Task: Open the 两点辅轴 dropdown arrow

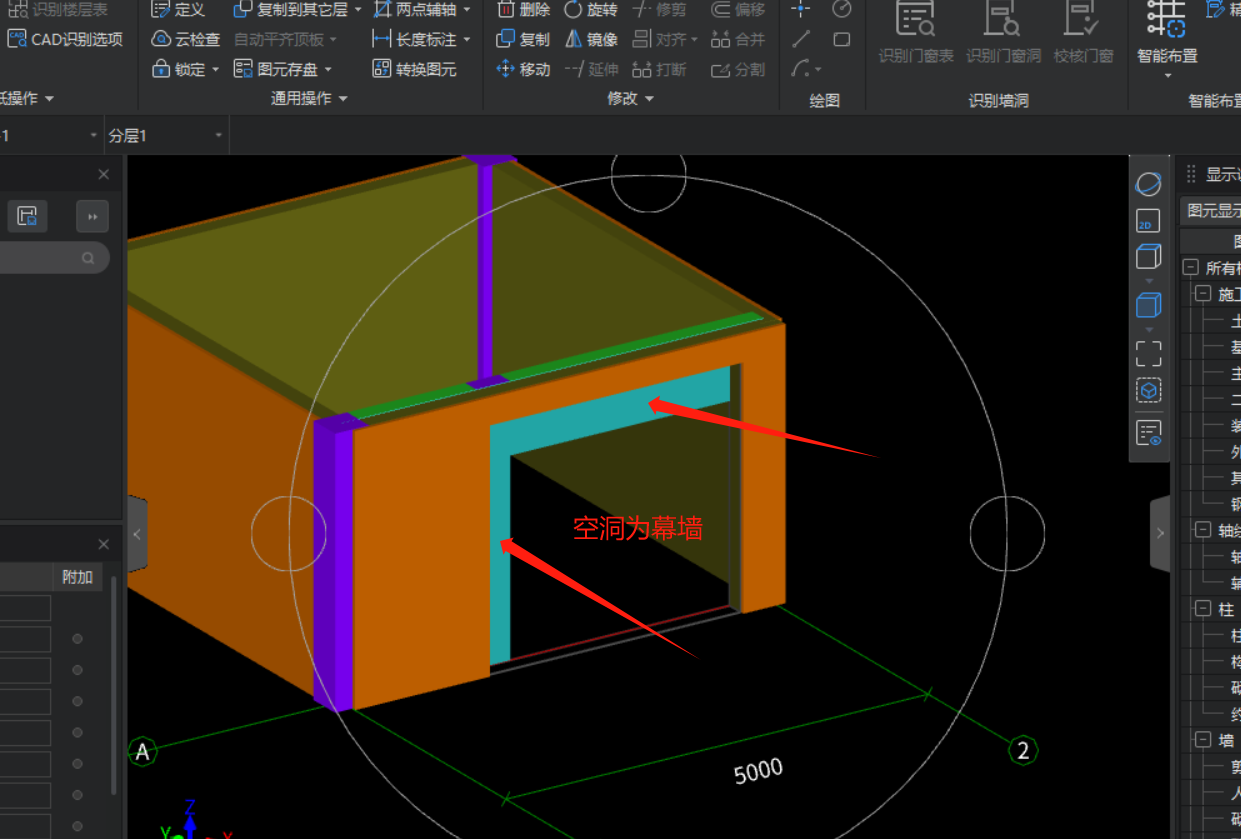Action: (466, 10)
